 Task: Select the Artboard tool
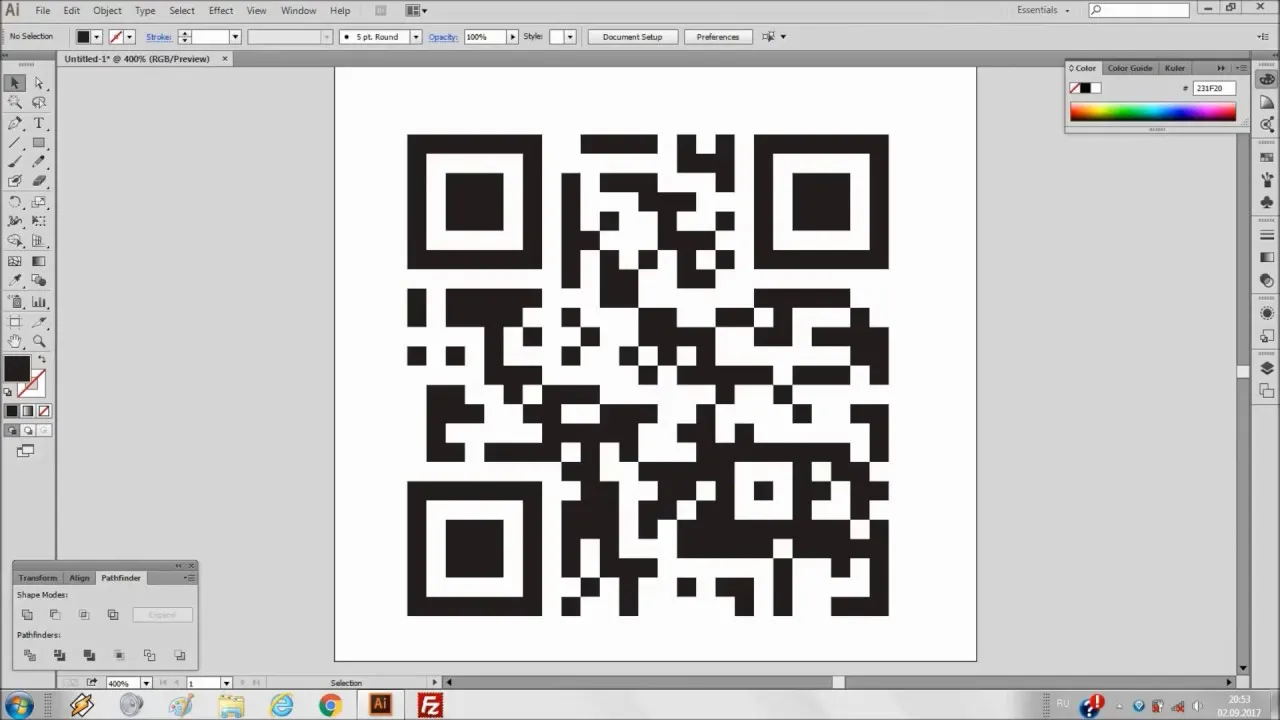pyautogui.click(x=15, y=322)
